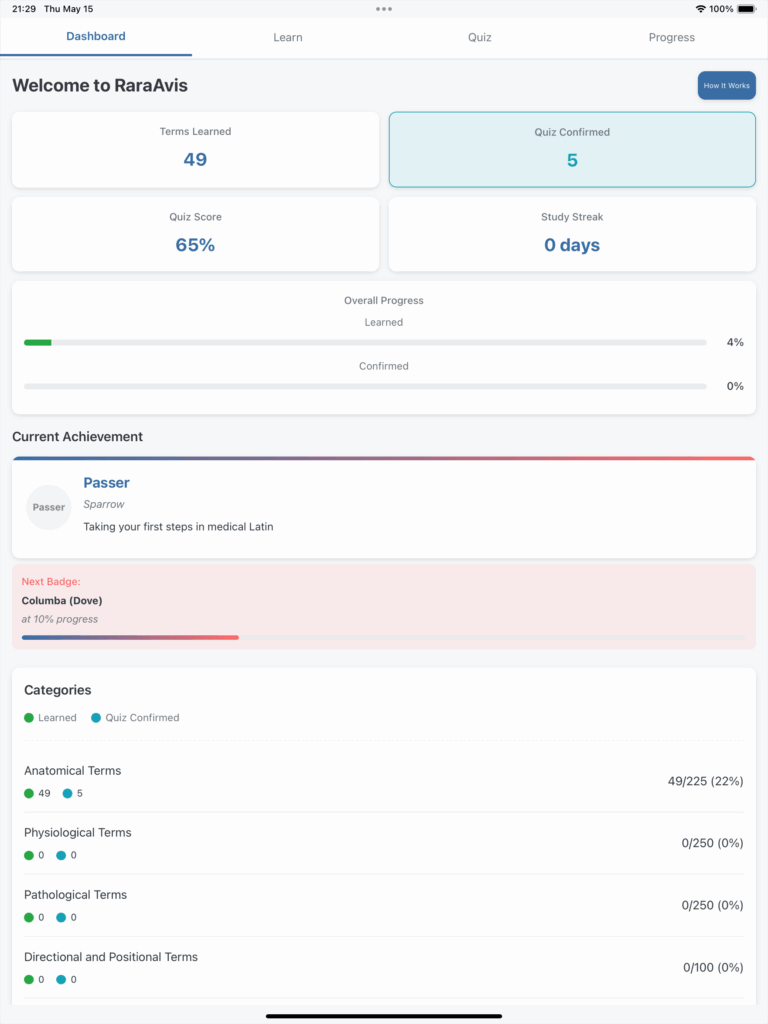This screenshot has height=1024, width=768.
Task: Switch to the Dashboard tab
Action: pos(96,37)
